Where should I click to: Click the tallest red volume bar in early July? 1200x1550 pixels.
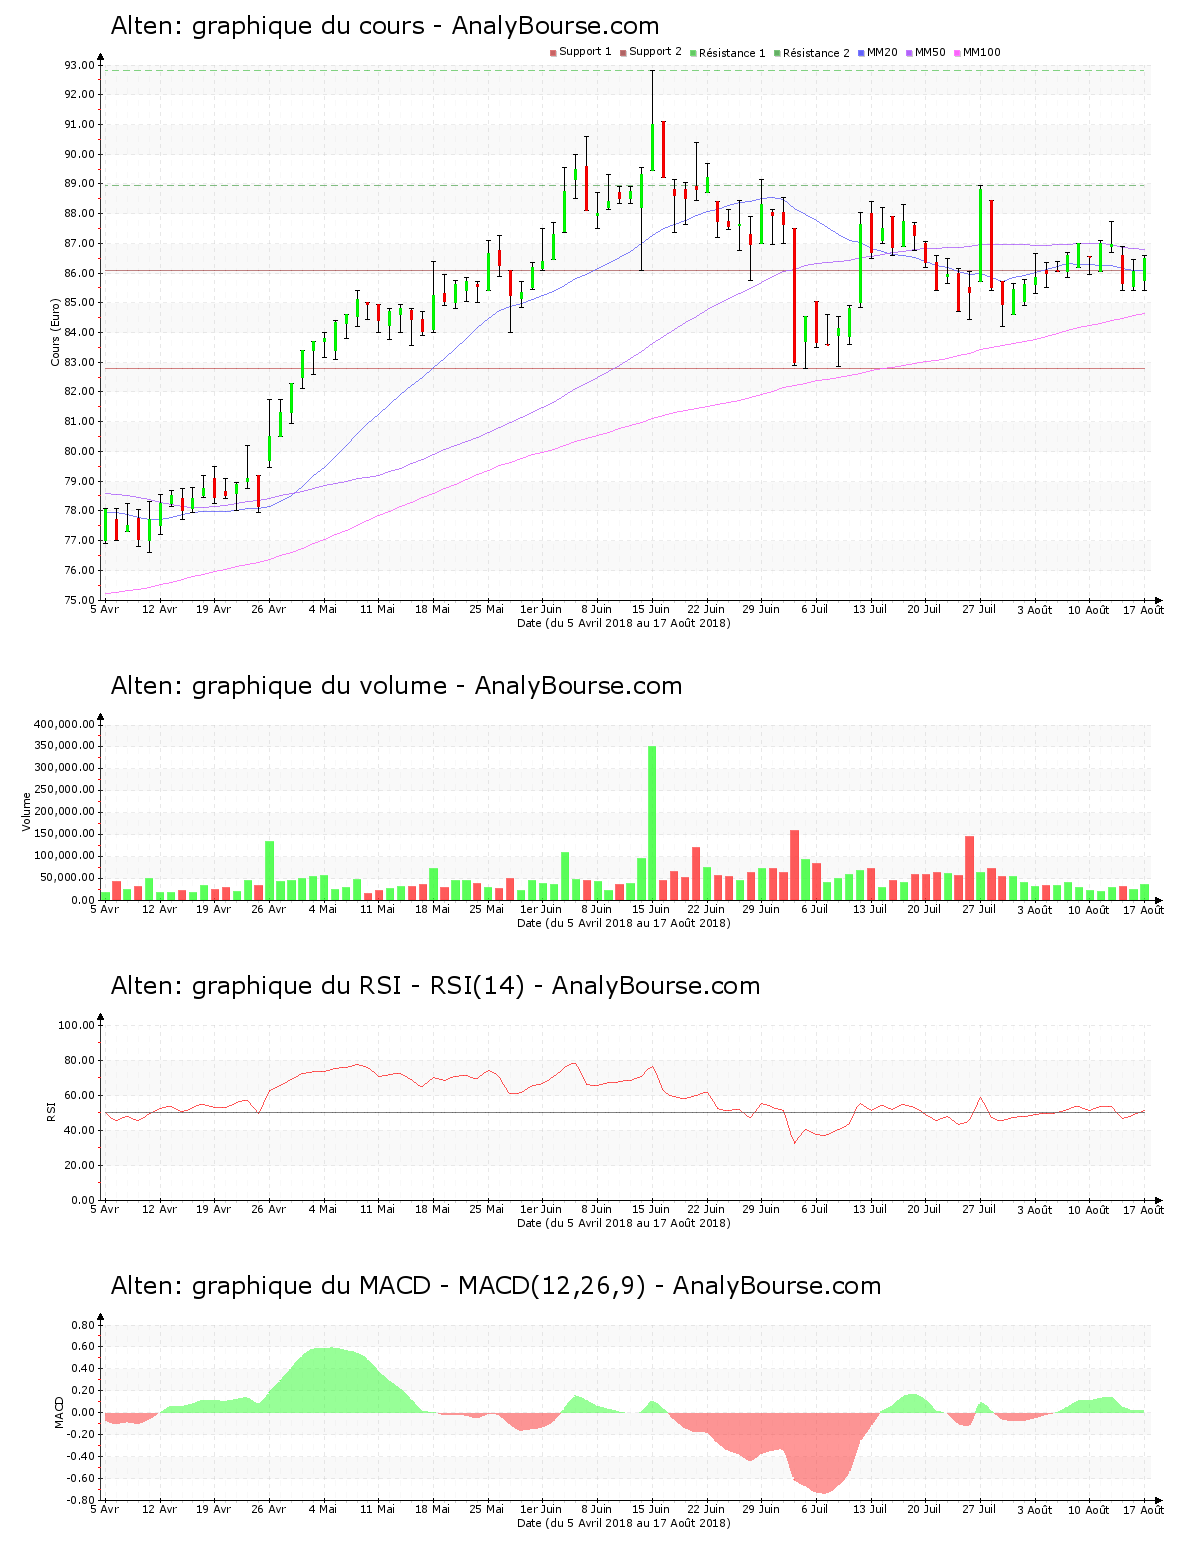[794, 865]
